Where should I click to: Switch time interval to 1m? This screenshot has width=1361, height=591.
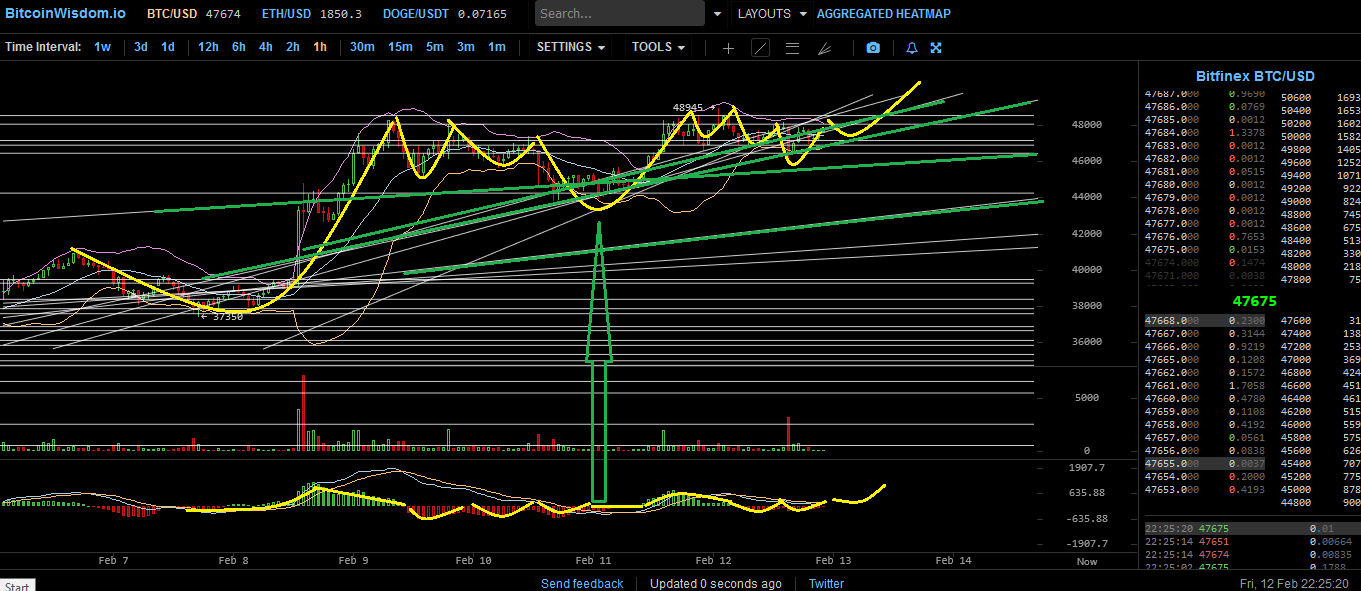(x=497, y=47)
